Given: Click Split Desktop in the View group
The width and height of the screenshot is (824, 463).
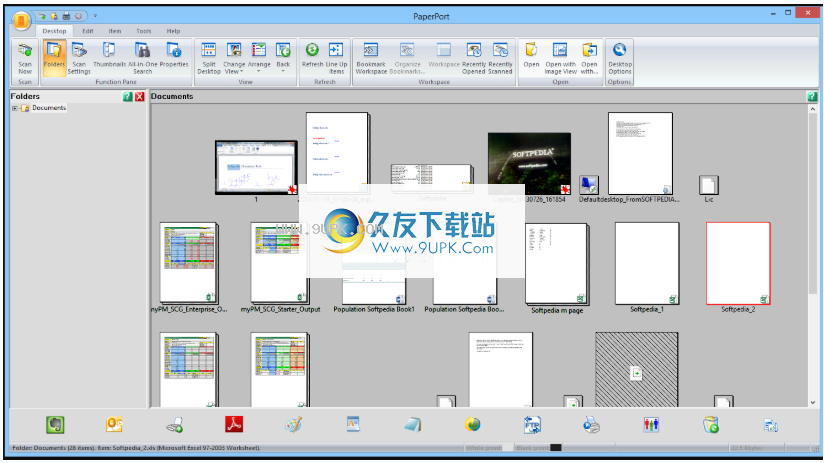Looking at the screenshot, I should point(209,58).
